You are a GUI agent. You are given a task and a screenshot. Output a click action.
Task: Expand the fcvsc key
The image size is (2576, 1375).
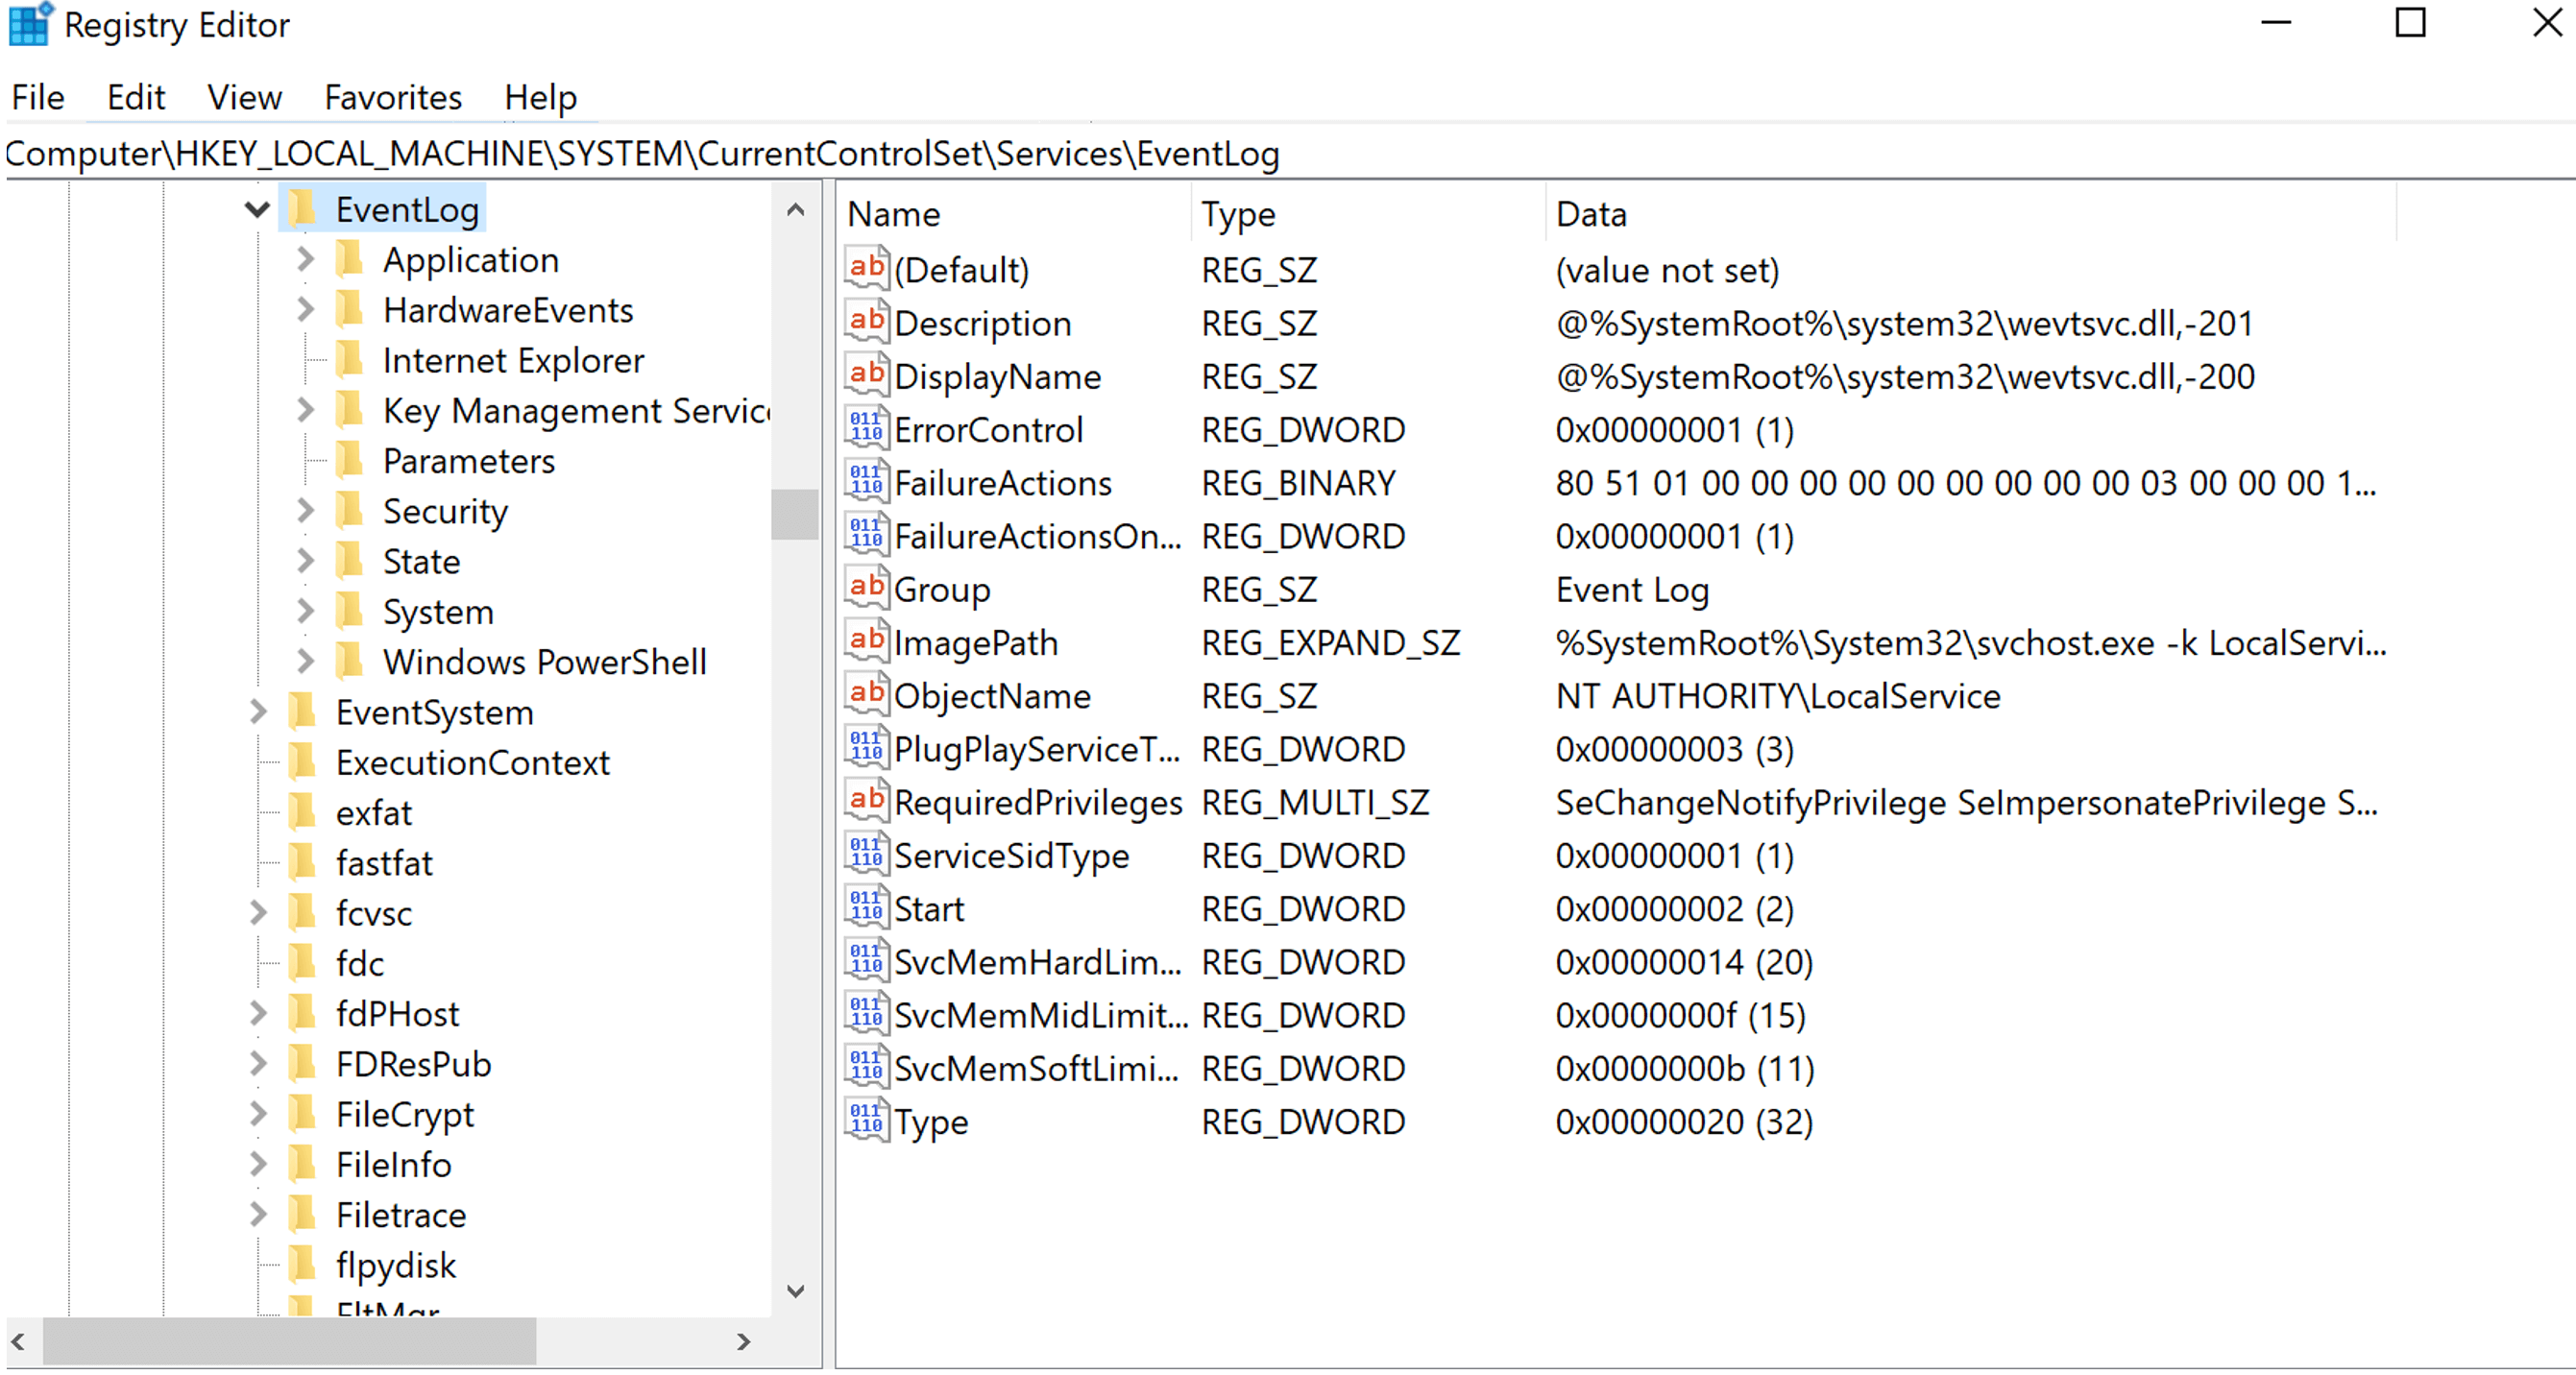(258, 912)
